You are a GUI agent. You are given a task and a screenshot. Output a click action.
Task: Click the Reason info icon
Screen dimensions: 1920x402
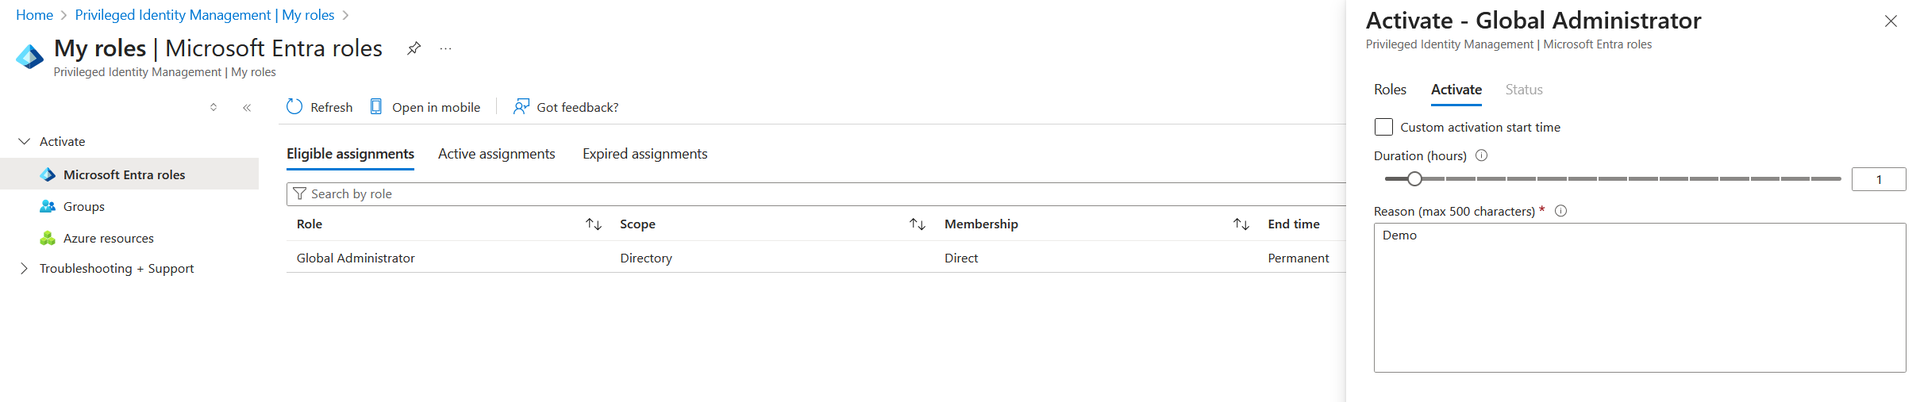tap(1561, 211)
